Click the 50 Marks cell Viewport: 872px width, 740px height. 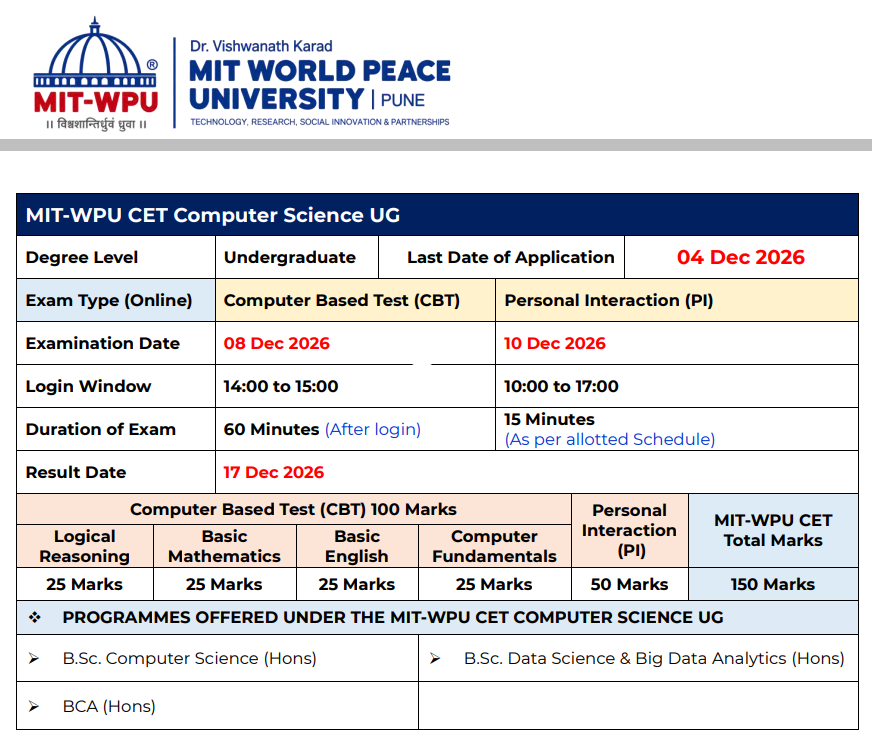click(630, 584)
